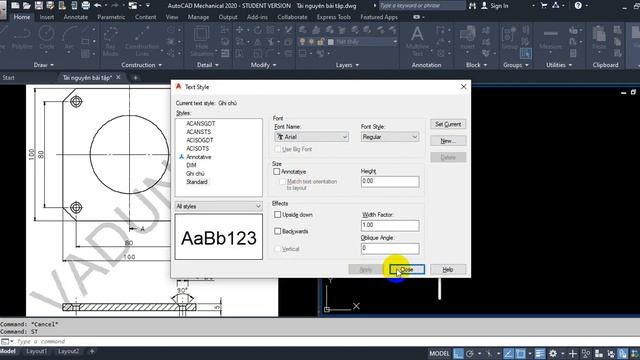Select the Annotative style in list
This screenshot has height=360, width=640.
pyautogui.click(x=198, y=157)
